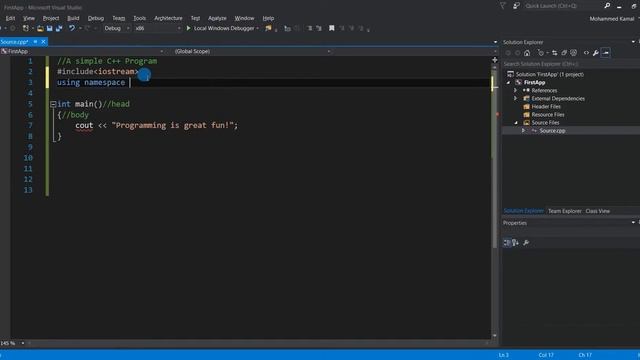Pin the Source.cpp tab
This screenshot has height=360, width=640.
[36, 42]
